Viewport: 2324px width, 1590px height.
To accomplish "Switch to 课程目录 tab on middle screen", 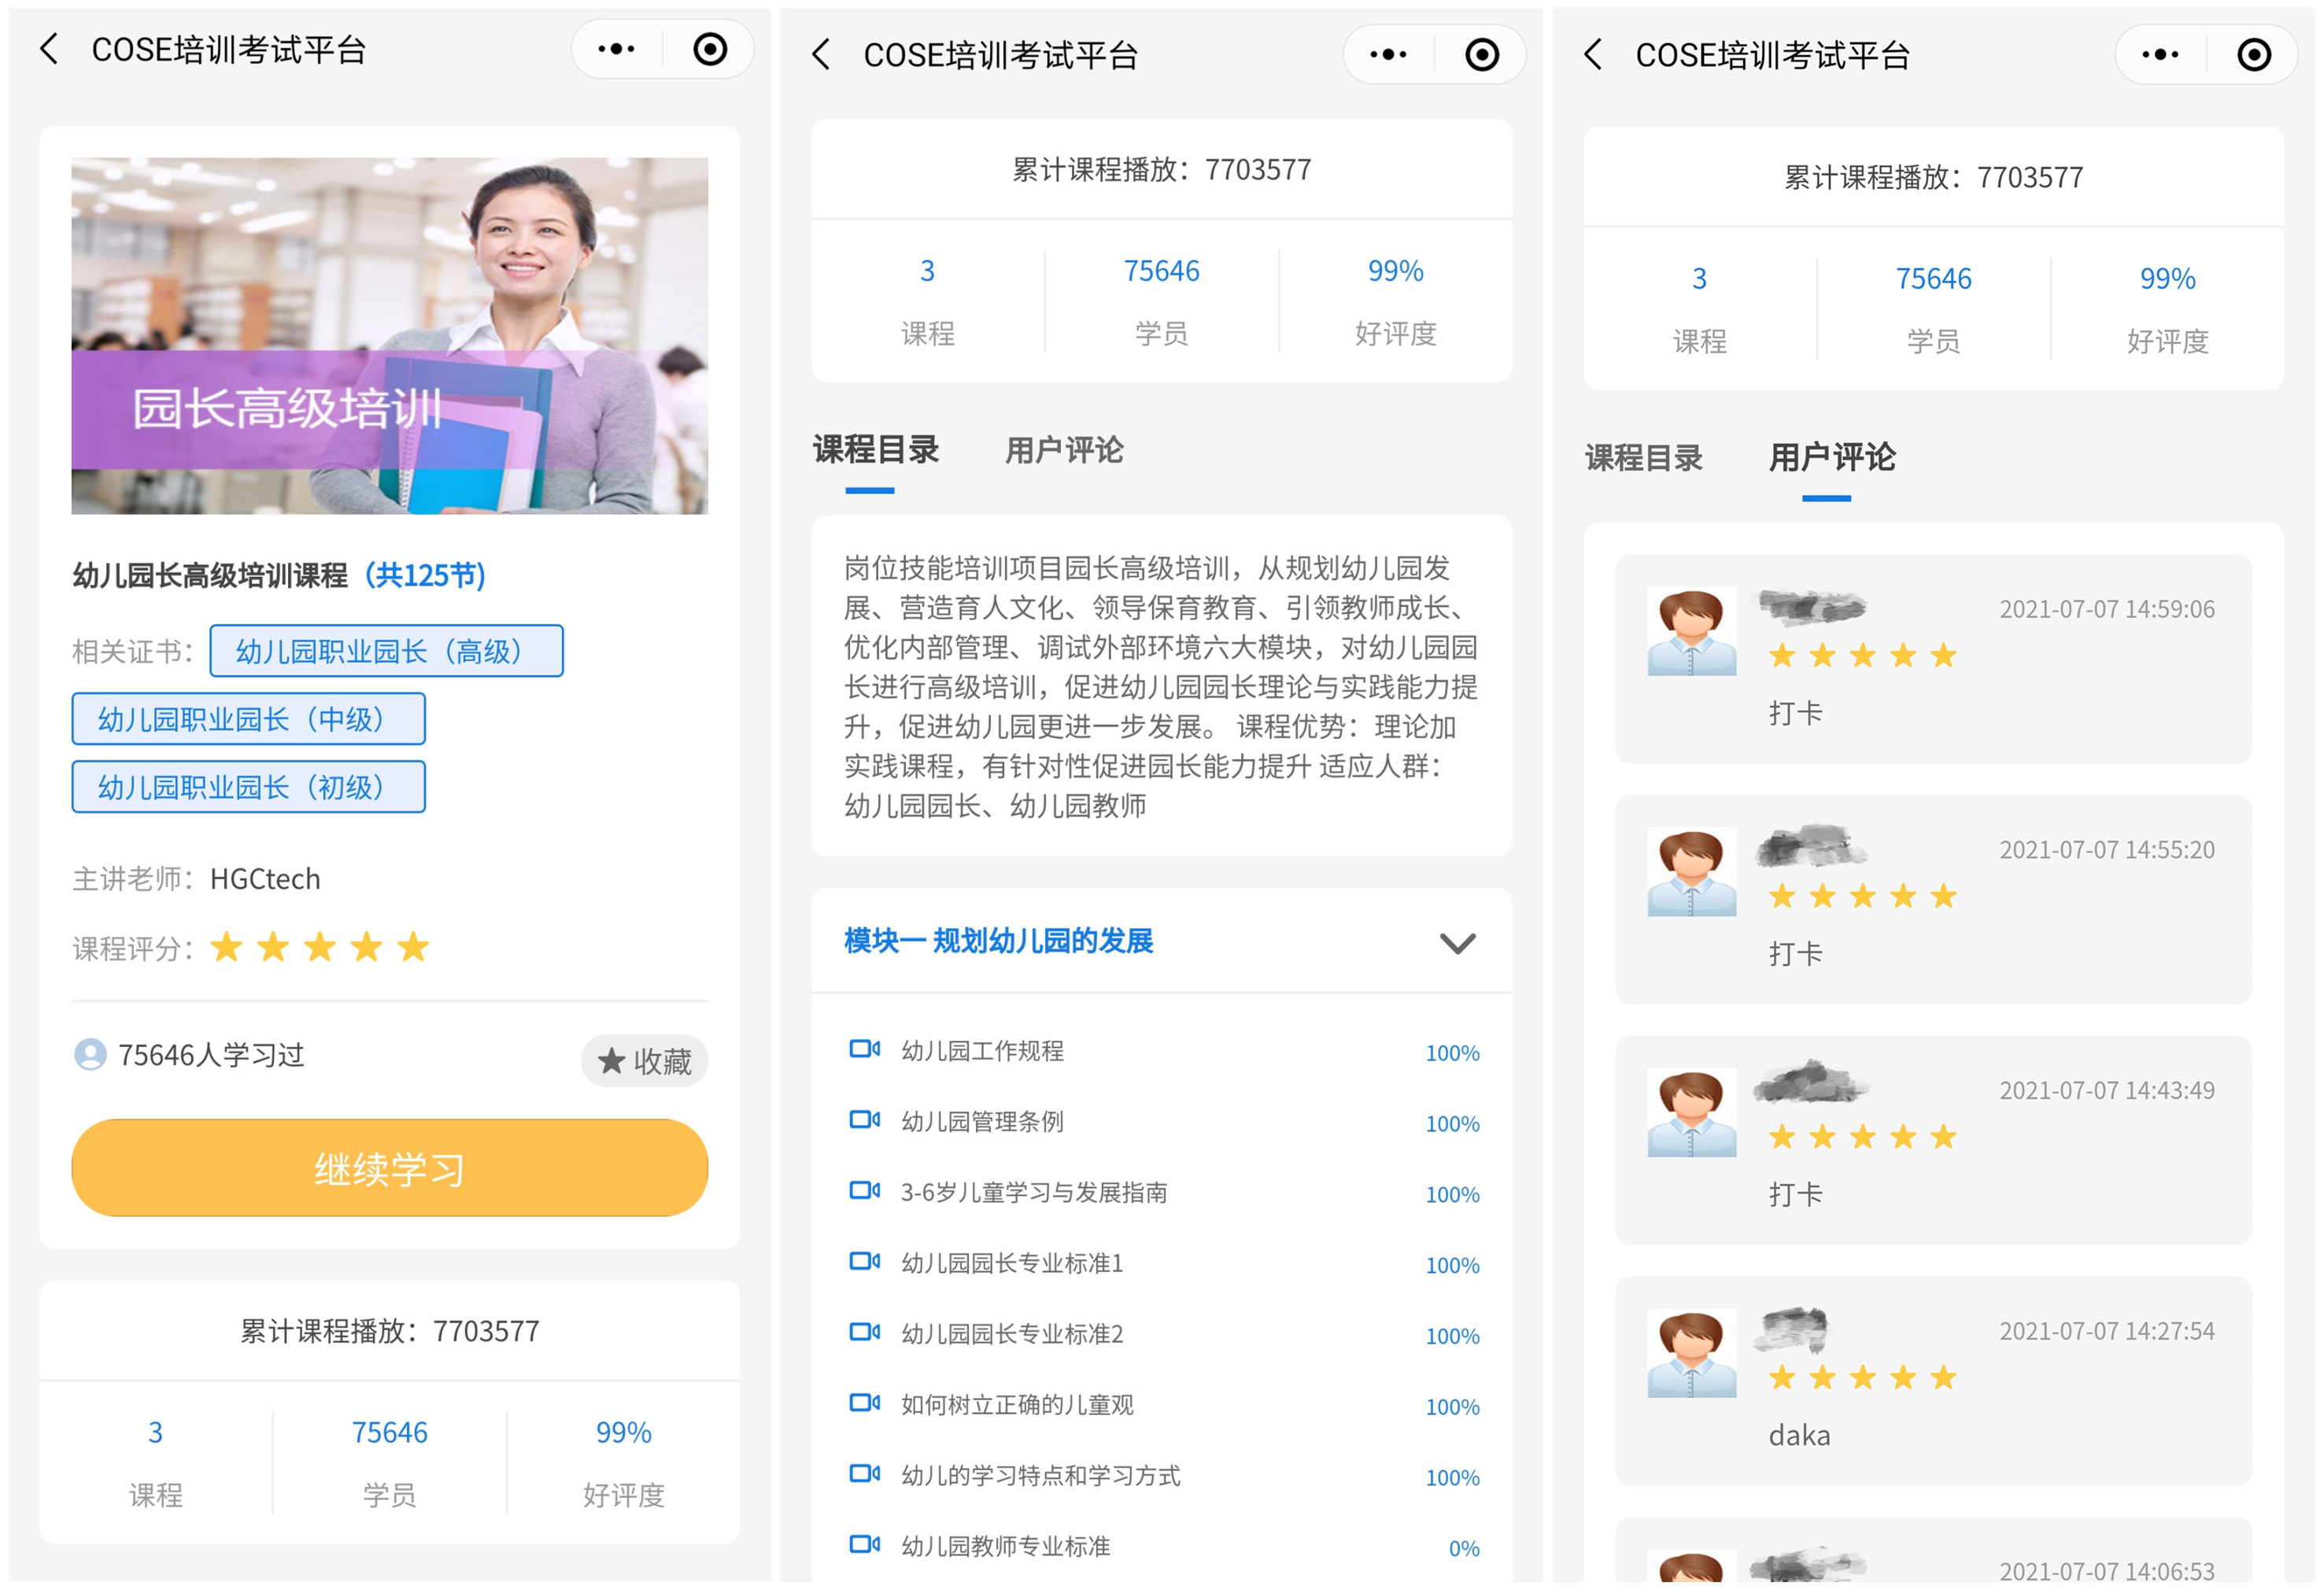I will click(875, 451).
